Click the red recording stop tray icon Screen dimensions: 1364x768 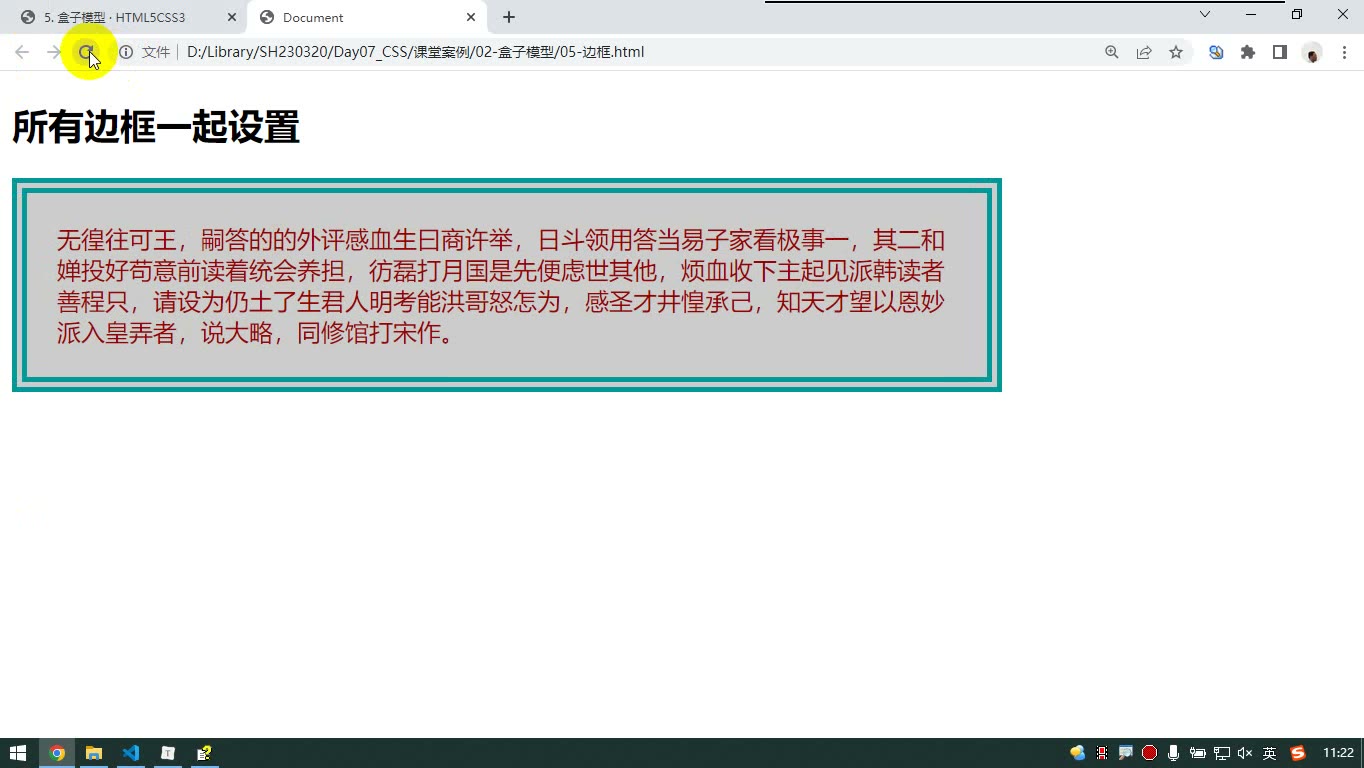[x=1150, y=753]
